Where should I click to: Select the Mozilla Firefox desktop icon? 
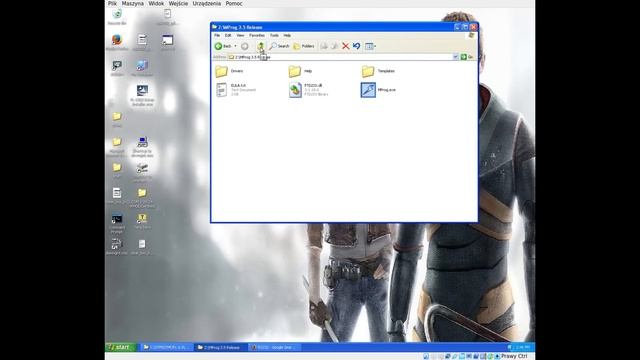tap(117, 42)
